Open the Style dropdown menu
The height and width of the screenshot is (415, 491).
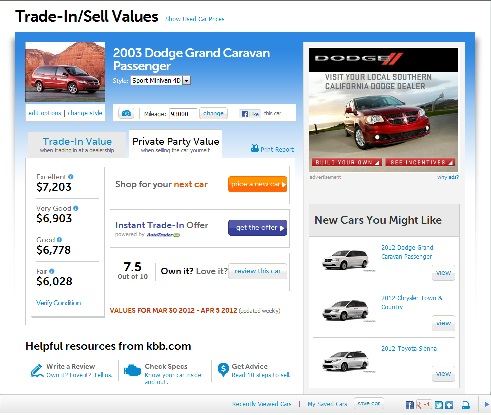click(x=187, y=80)
